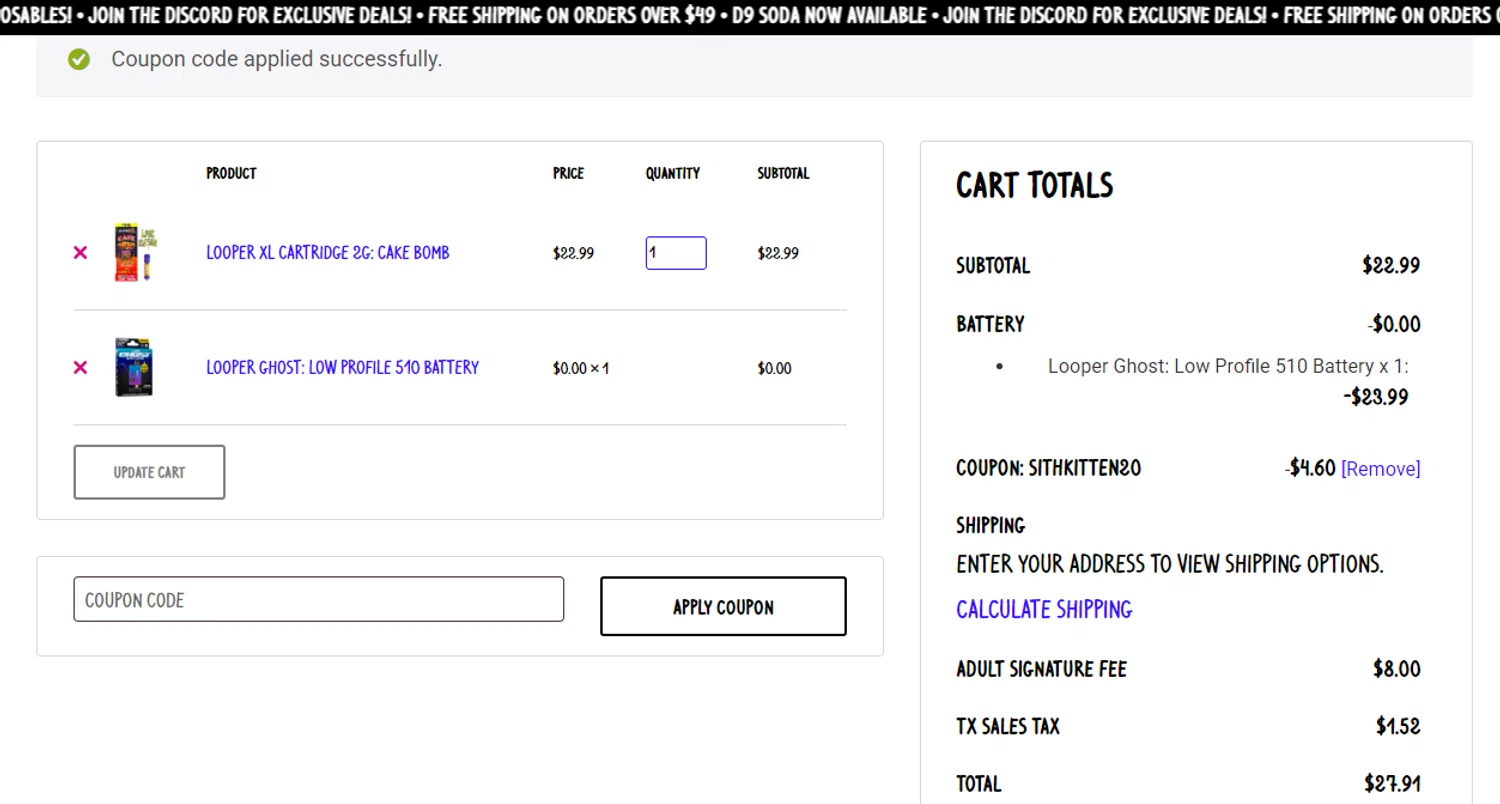Remove the SITHKITTEN20 coupon
Viewport: 1500px width, 804px height.
coord(1380,469)
